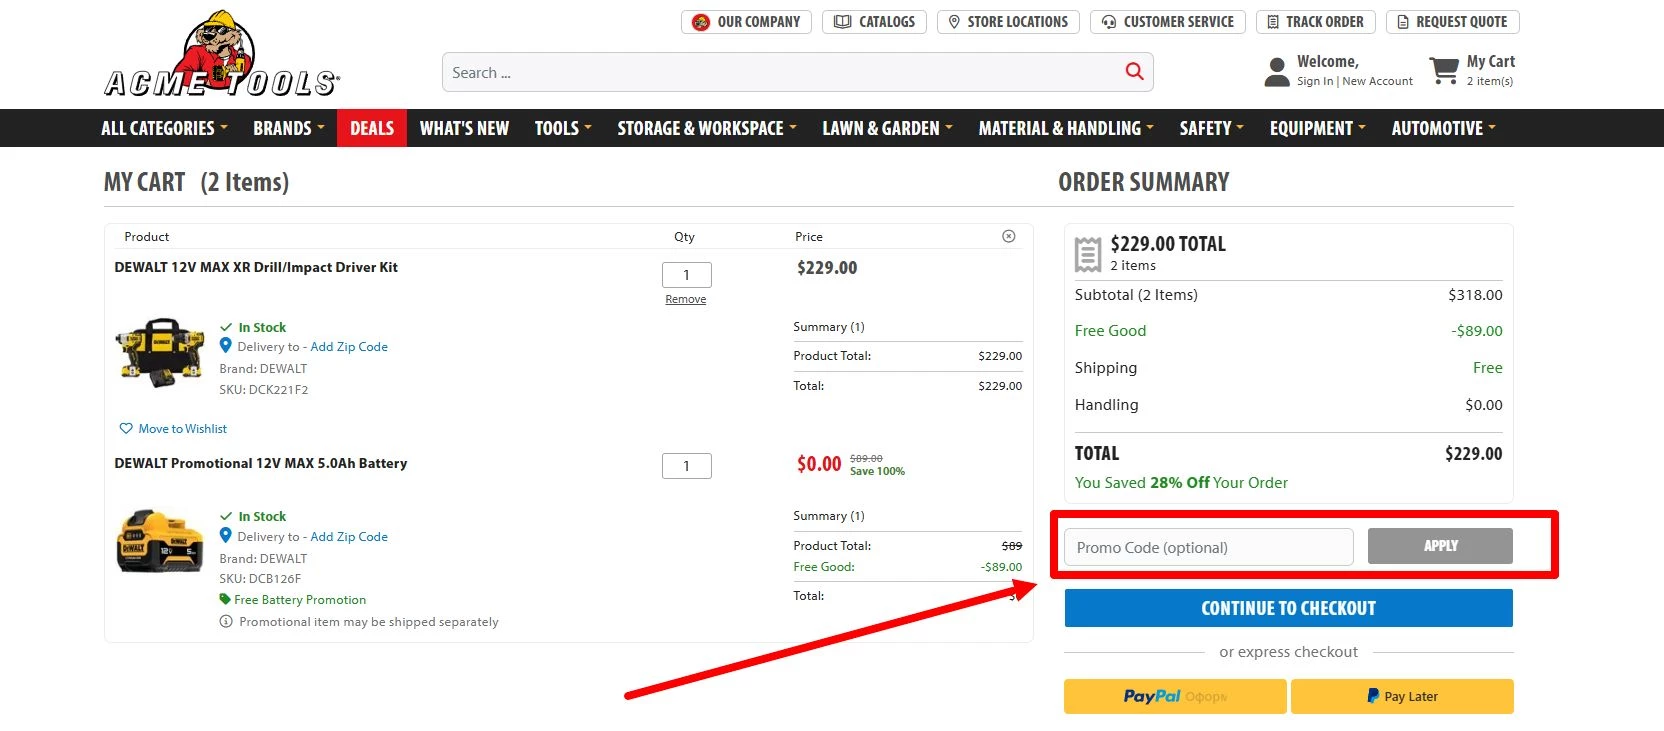
Task: Click promotional item info icon
Action: point(226,622)
